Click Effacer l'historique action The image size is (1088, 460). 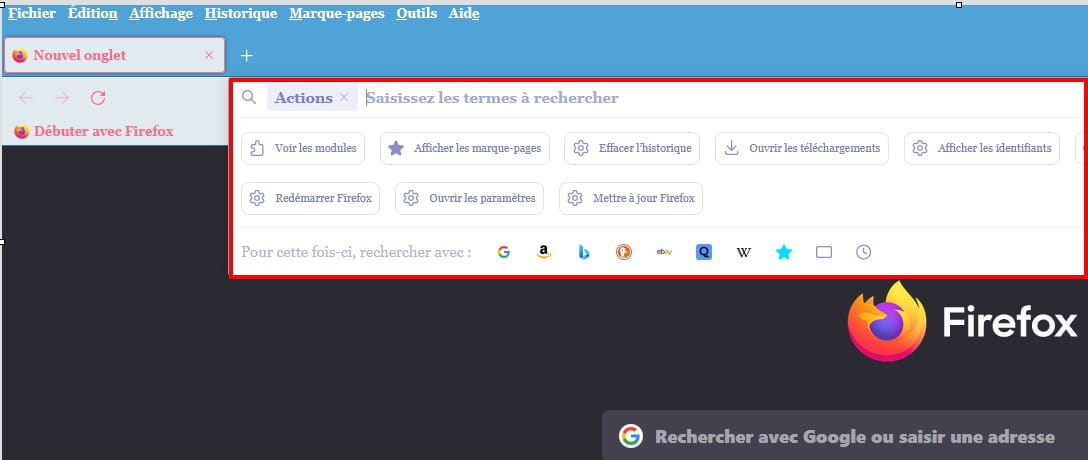coord(631,148)
